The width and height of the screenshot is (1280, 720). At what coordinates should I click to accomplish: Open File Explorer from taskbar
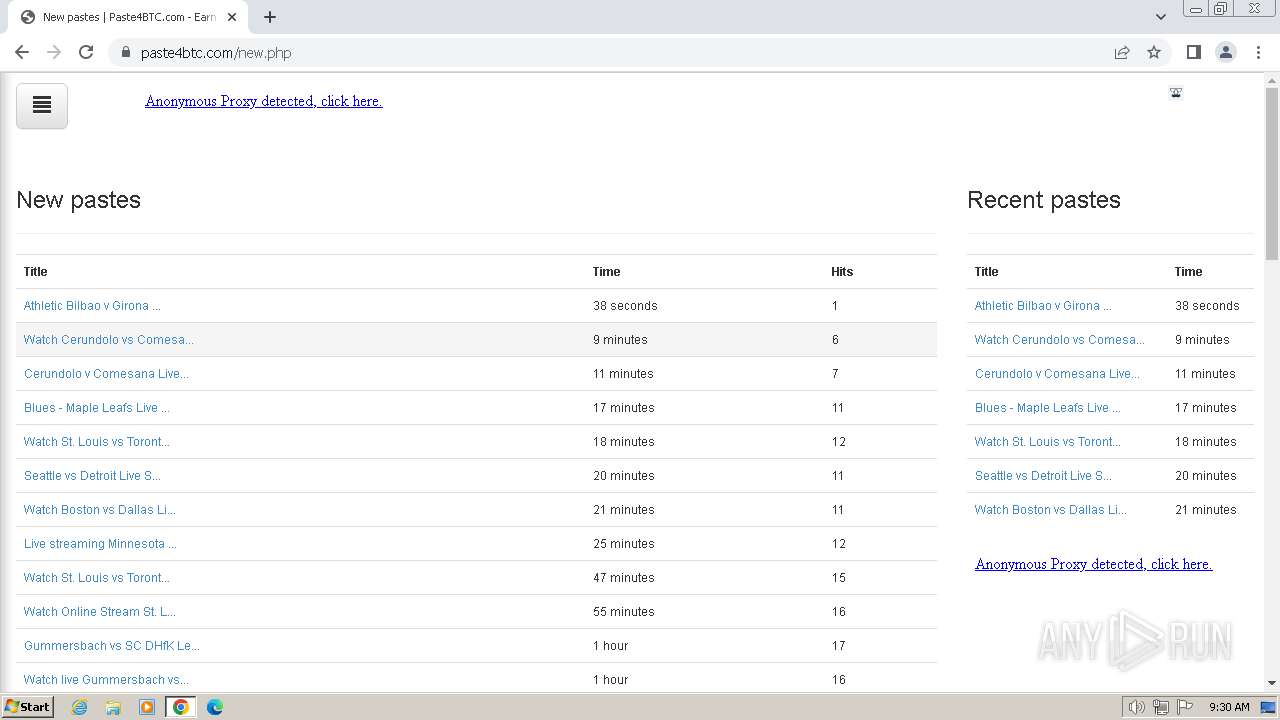tap(112, 707)
